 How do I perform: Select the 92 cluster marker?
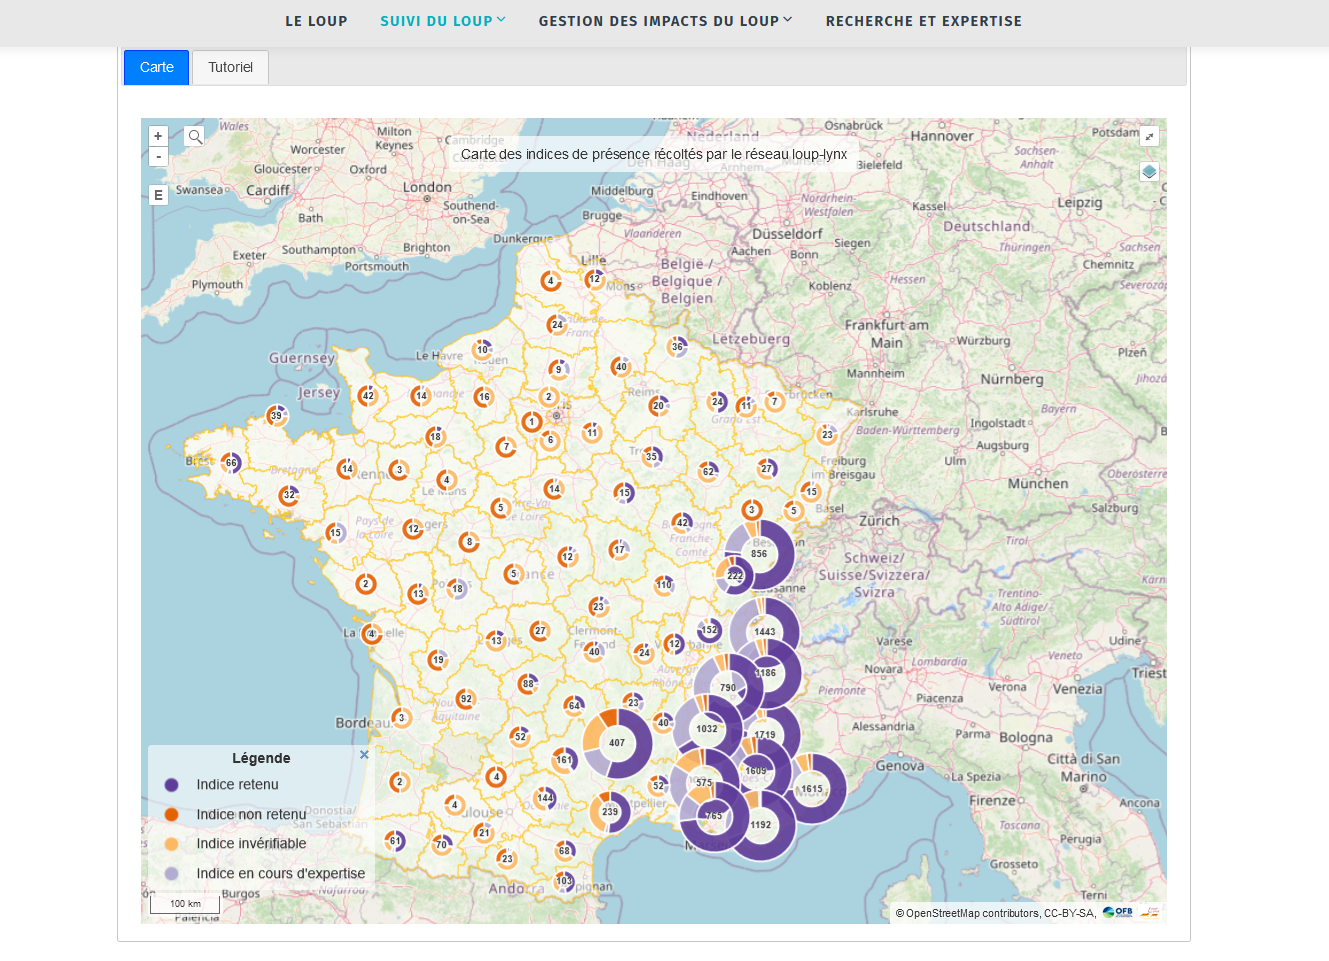[466, 699]
